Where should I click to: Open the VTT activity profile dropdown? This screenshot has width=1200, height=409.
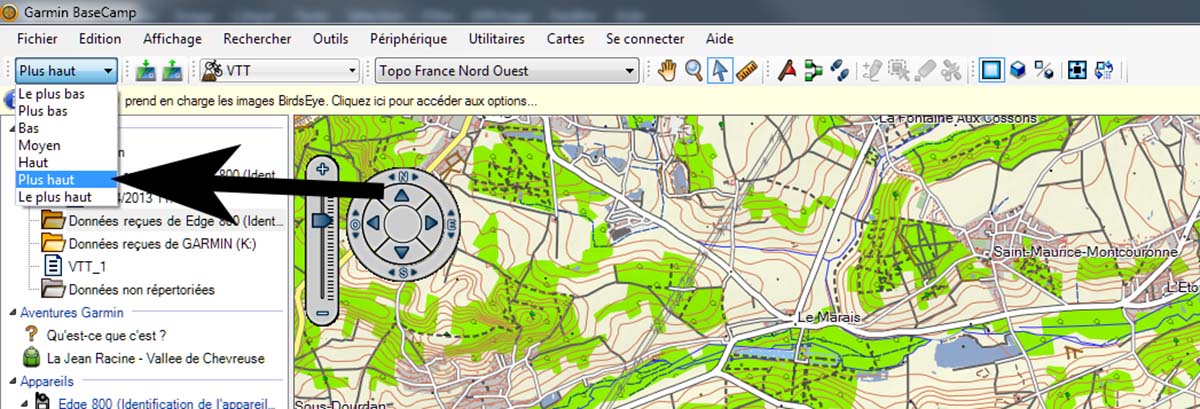[x=279, y=71]
